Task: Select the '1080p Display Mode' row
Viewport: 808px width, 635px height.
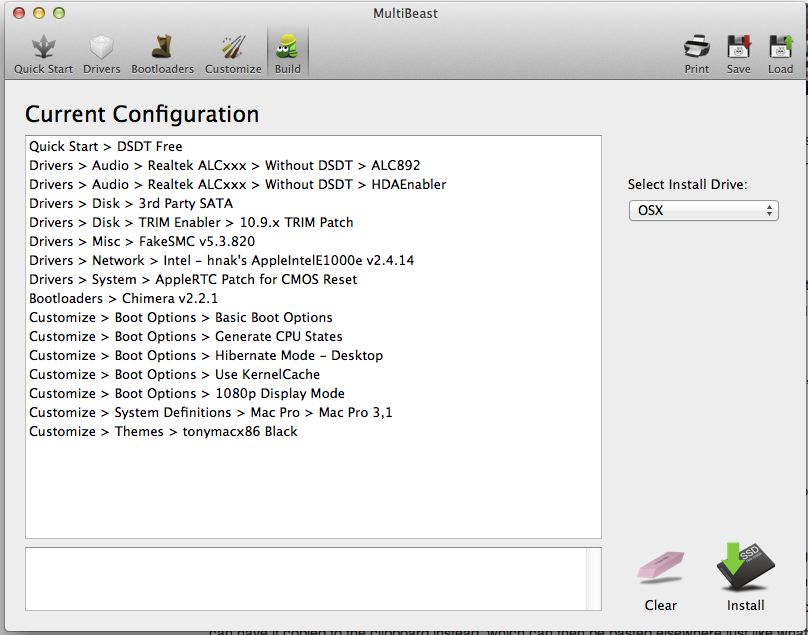Action: click(x=313, y=394)
